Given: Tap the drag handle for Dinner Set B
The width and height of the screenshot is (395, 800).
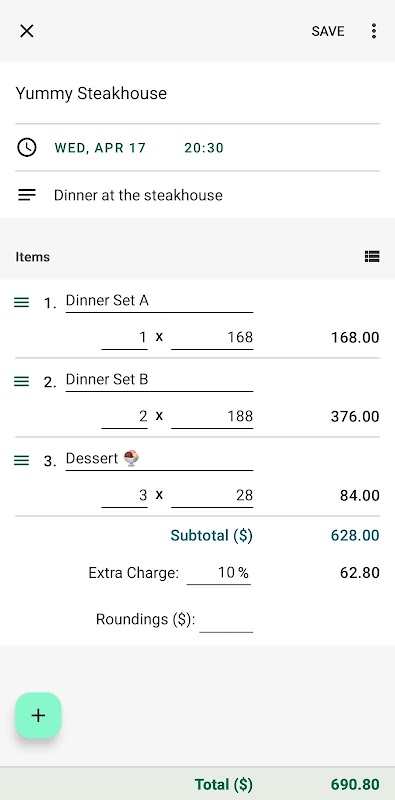Looking at the screenshot, I should click(x=21, y=381).
